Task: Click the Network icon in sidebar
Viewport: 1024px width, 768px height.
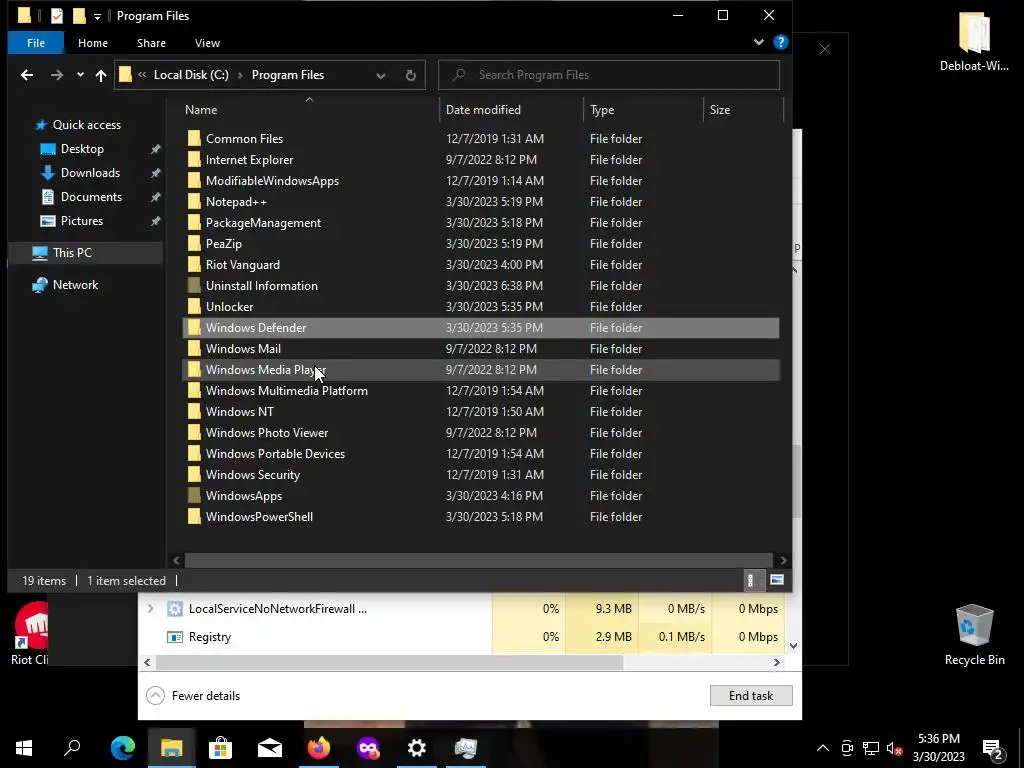Action: point(40,285)
